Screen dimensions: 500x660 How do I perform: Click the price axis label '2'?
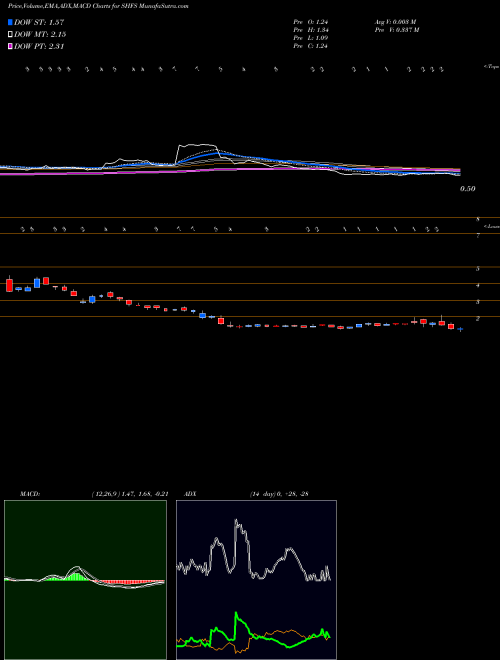pyautogui.click(x=478, y=319)
